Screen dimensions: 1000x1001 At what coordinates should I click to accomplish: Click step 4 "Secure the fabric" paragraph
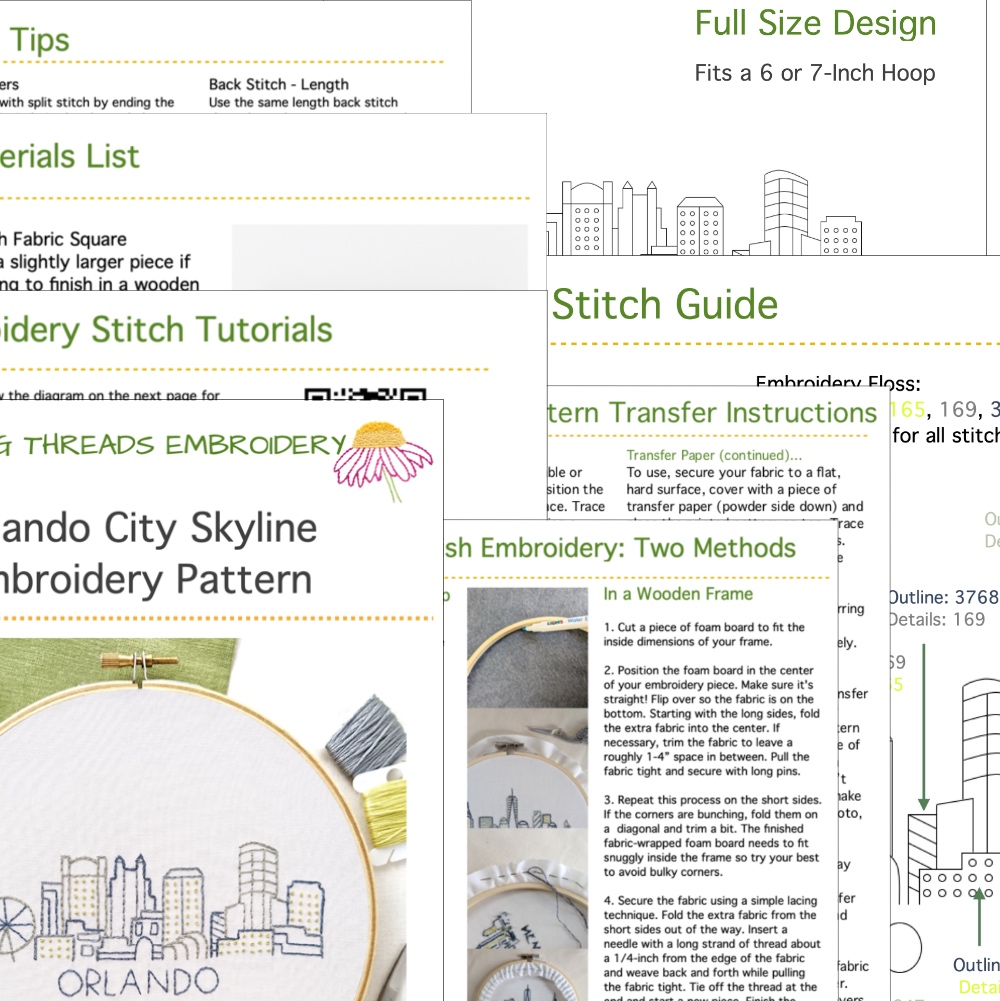click(711, 950)
